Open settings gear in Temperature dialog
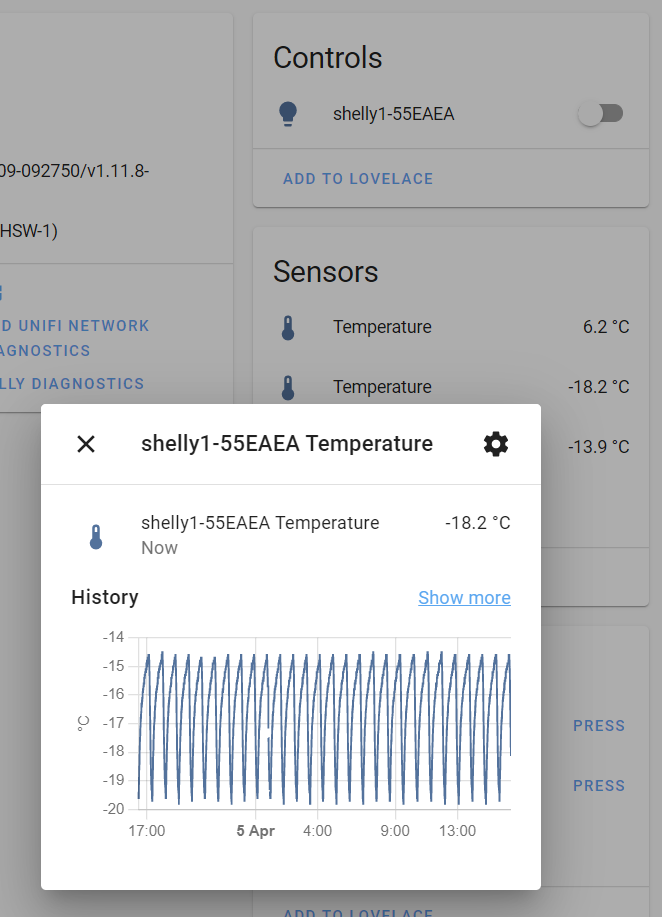This screenshot has width=662, height=917. [x=496, y=444]
